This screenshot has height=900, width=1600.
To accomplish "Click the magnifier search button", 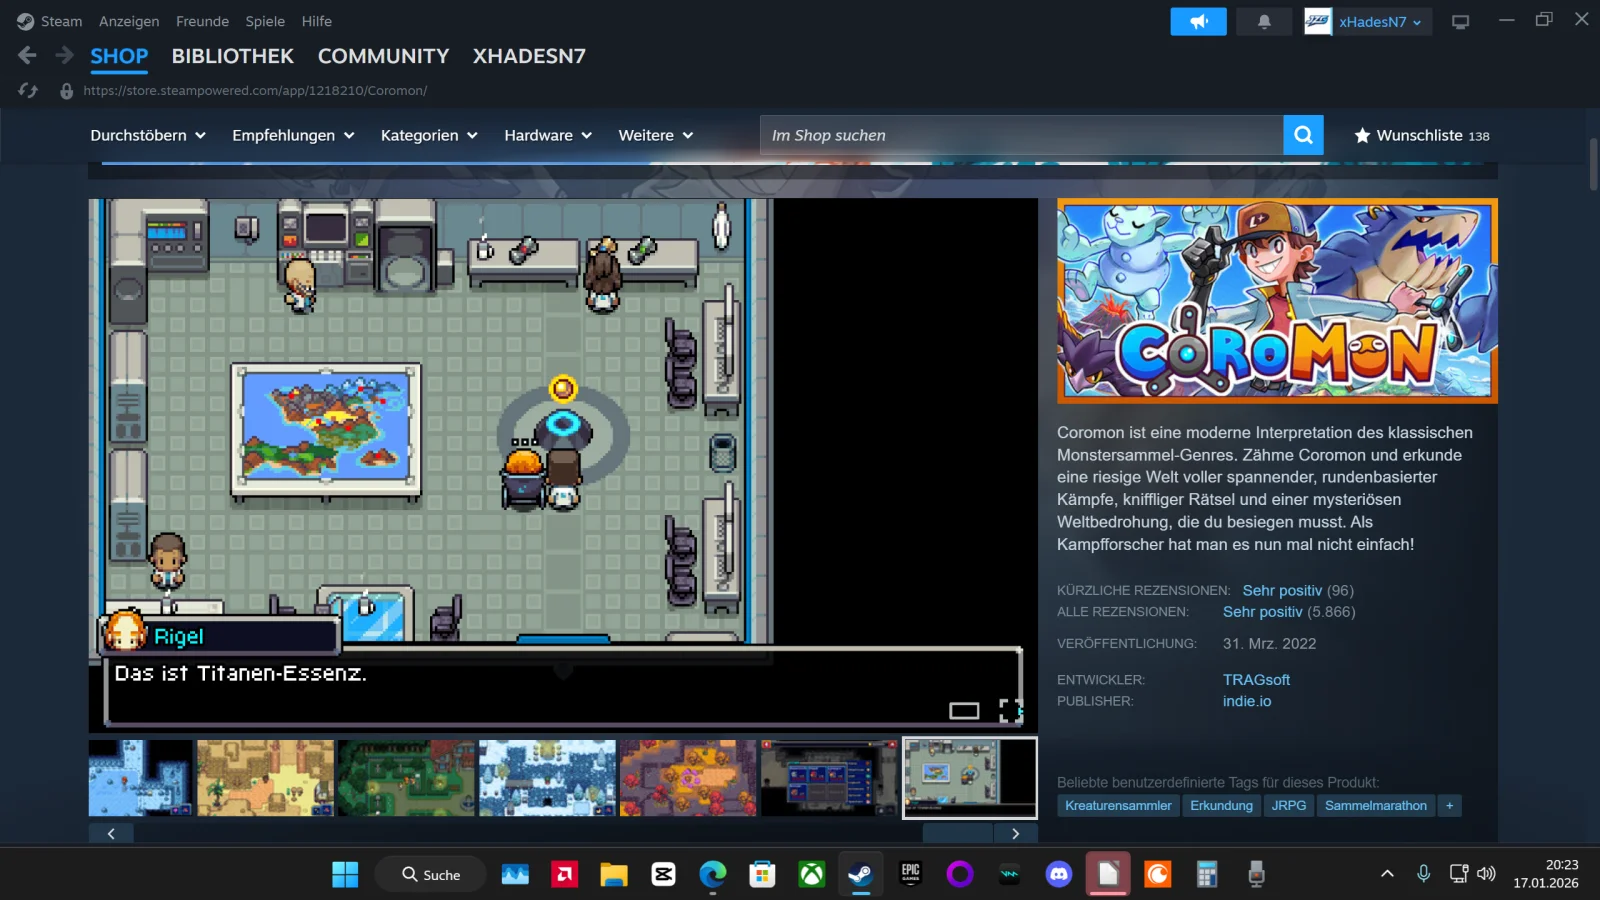I will [x=1303, y=135].
